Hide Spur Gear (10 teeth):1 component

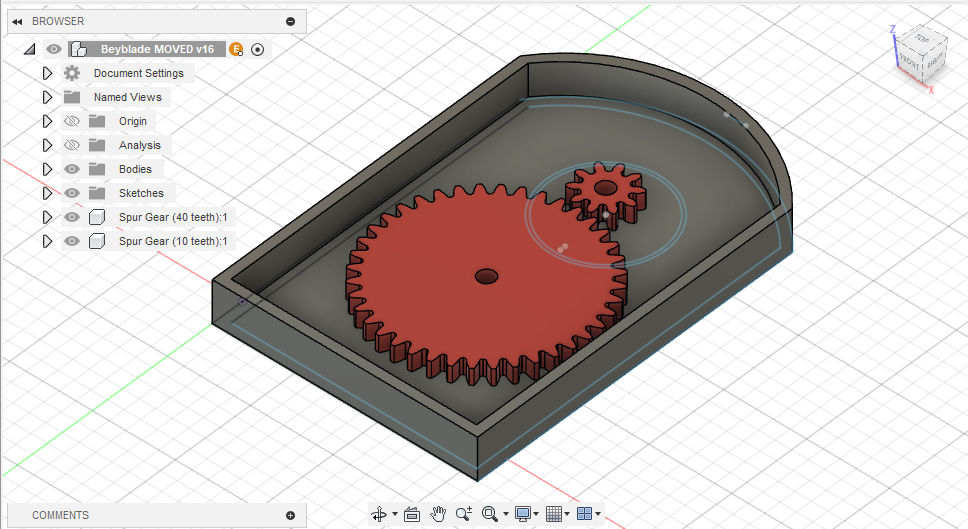[x=72, y=241]
